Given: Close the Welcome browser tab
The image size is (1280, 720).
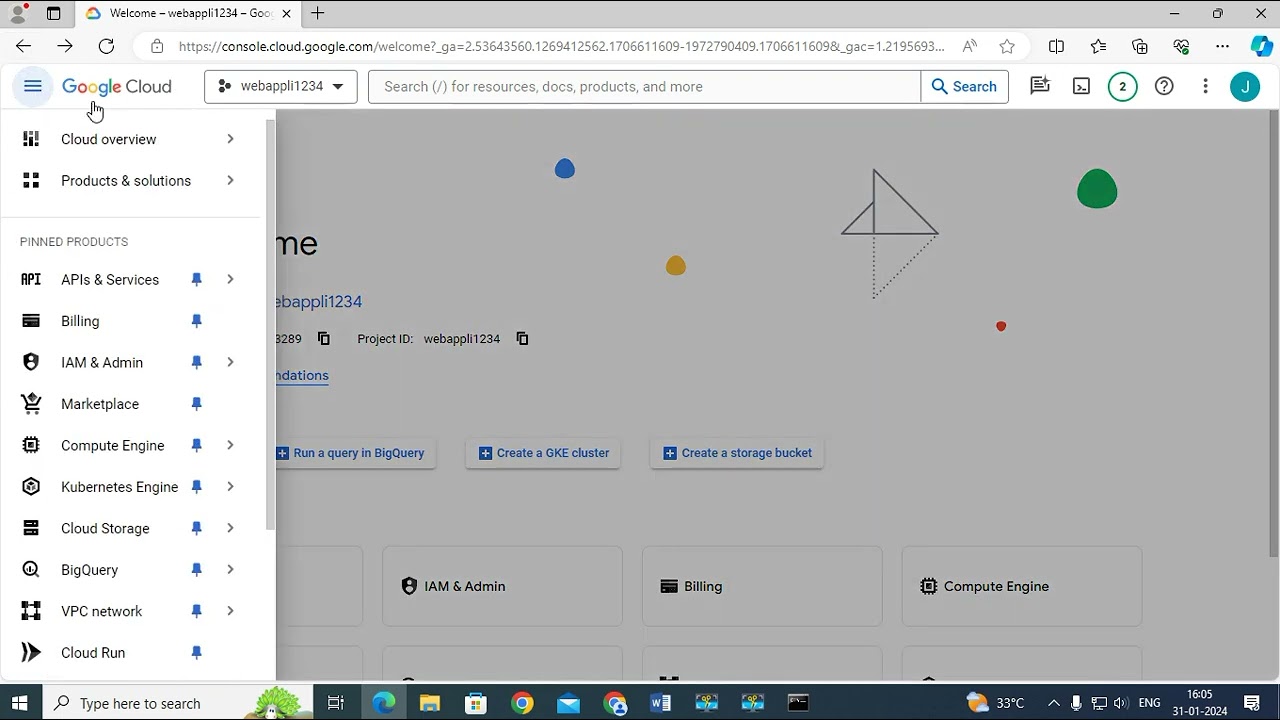Looking at the screenshot, I should [x=287, y=14].
